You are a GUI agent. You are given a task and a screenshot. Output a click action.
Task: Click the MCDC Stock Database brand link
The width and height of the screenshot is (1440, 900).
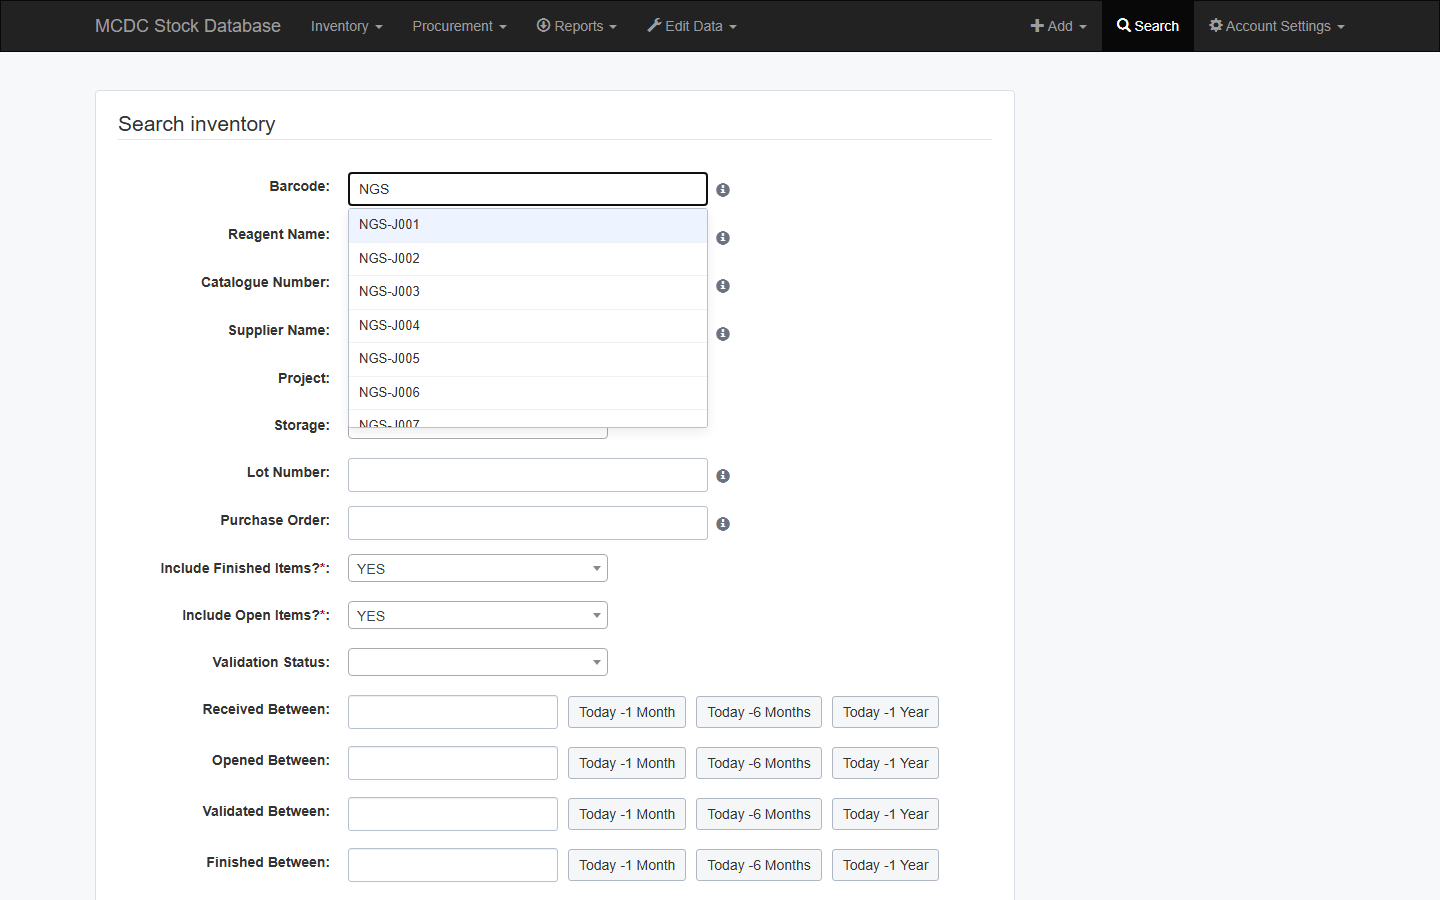point(188,26)
